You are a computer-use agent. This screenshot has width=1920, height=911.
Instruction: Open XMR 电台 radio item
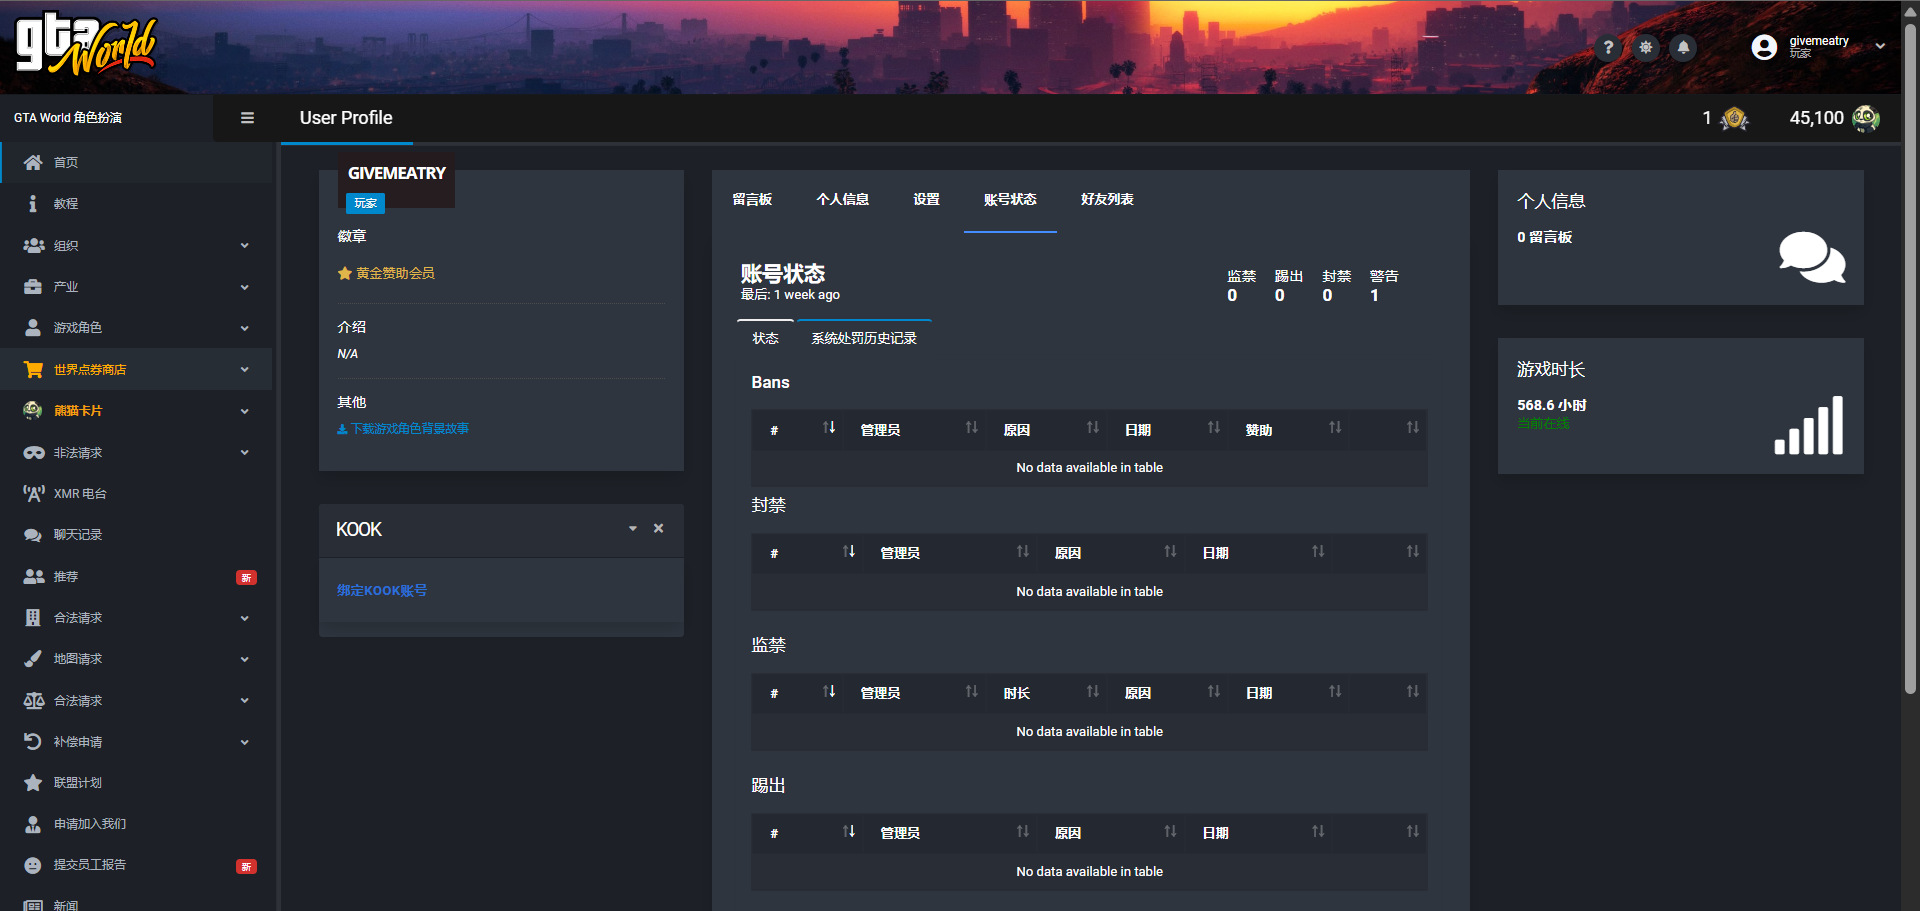(136, 493)
